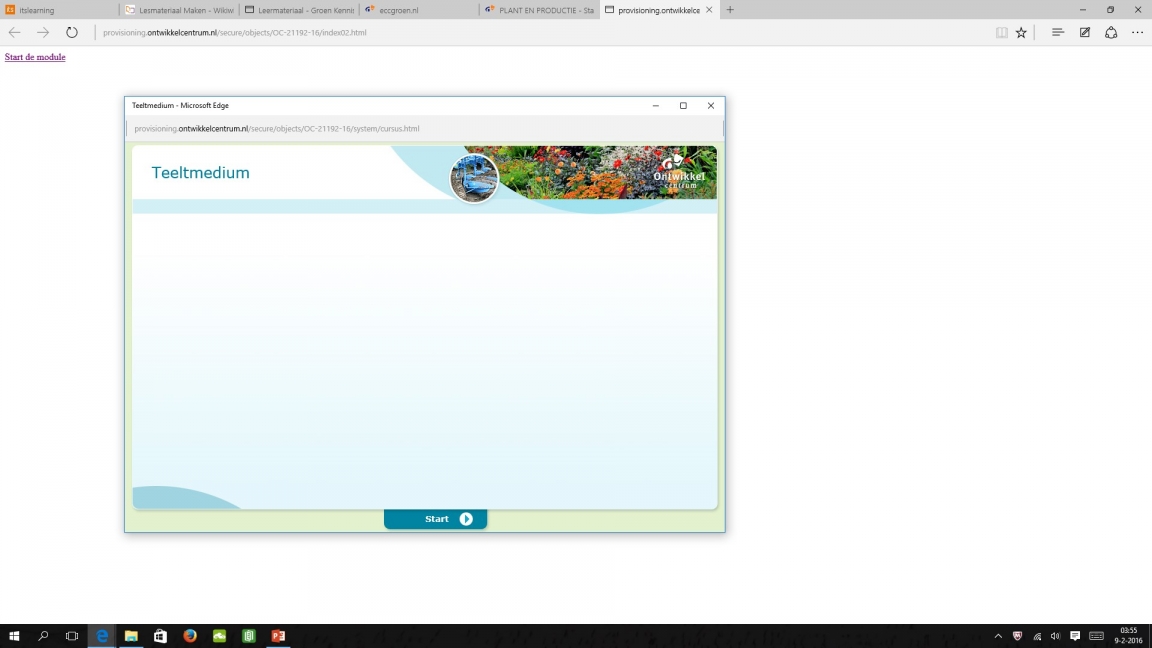Image resolution: width=1152 pixels, height=648 pixels.
Task: Expand hidden system tray icons
Action: point(997,636)
